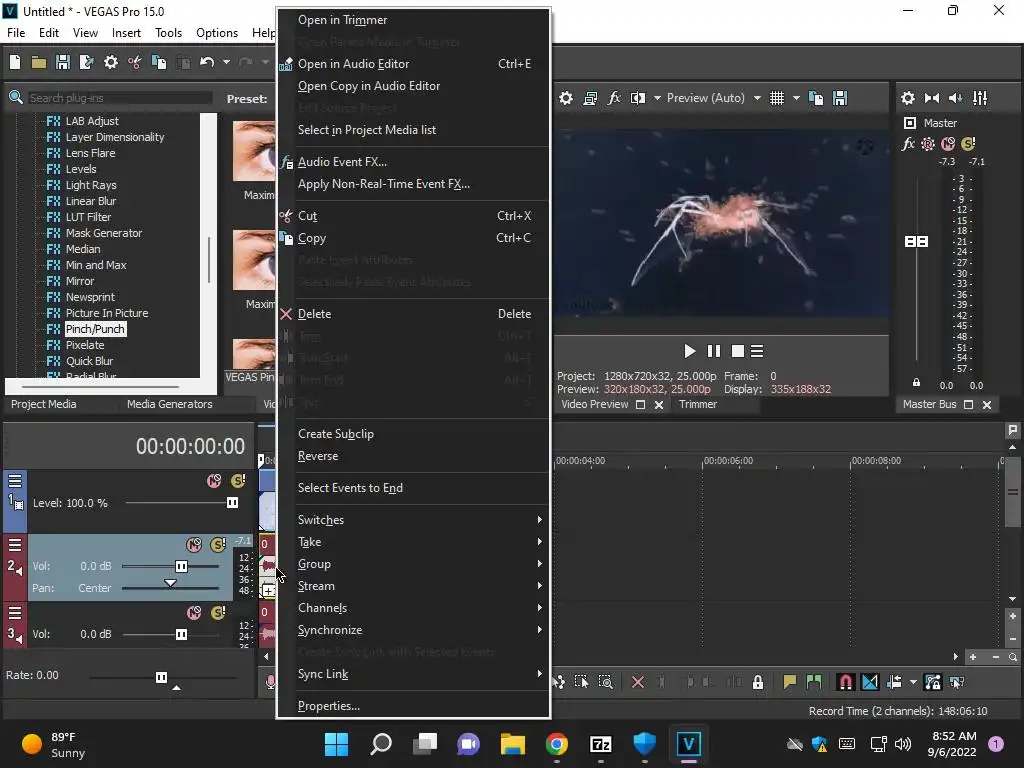Mute audio track 2
The image size is (1024, 768).
pos(194,545)
